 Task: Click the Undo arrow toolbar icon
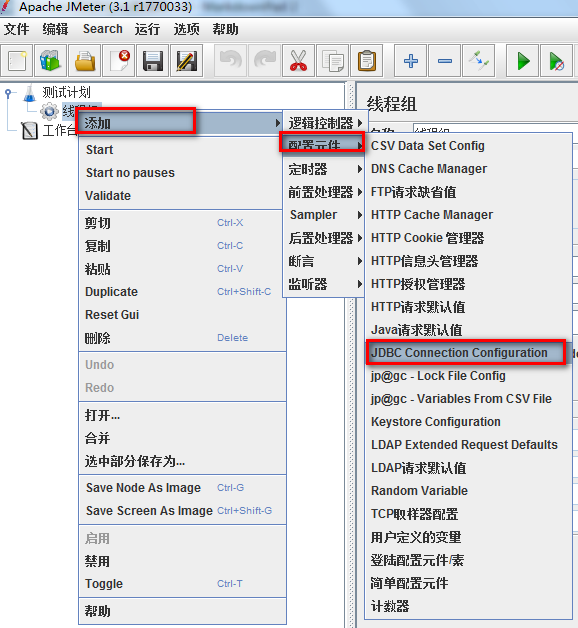[x=230, y=61]
